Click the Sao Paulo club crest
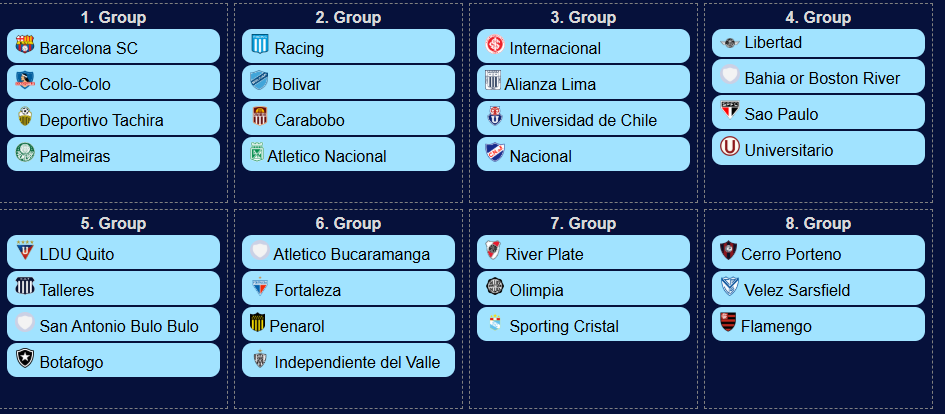The image size is (945, 414). pyautogui.click(x=730, y=110)
